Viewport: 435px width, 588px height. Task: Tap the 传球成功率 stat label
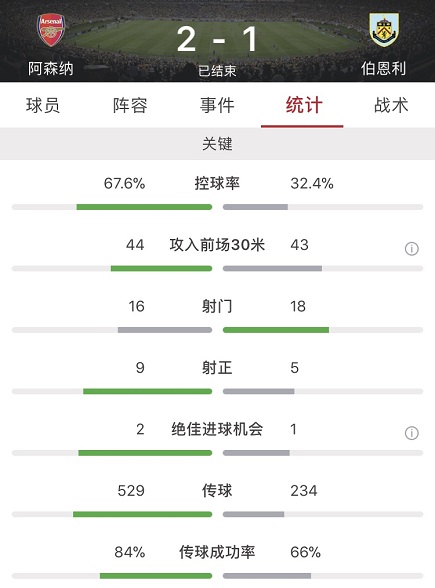217,552
